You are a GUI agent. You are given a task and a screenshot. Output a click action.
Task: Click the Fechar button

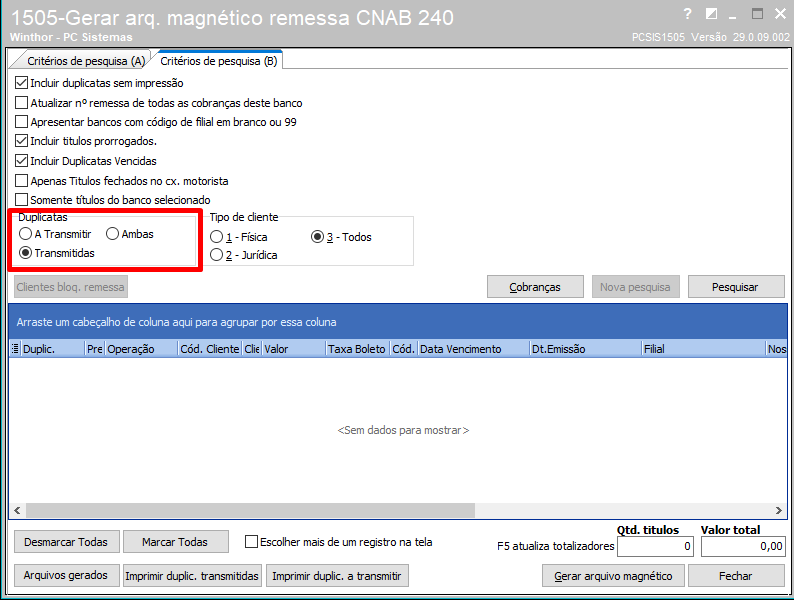click(736, 576)
